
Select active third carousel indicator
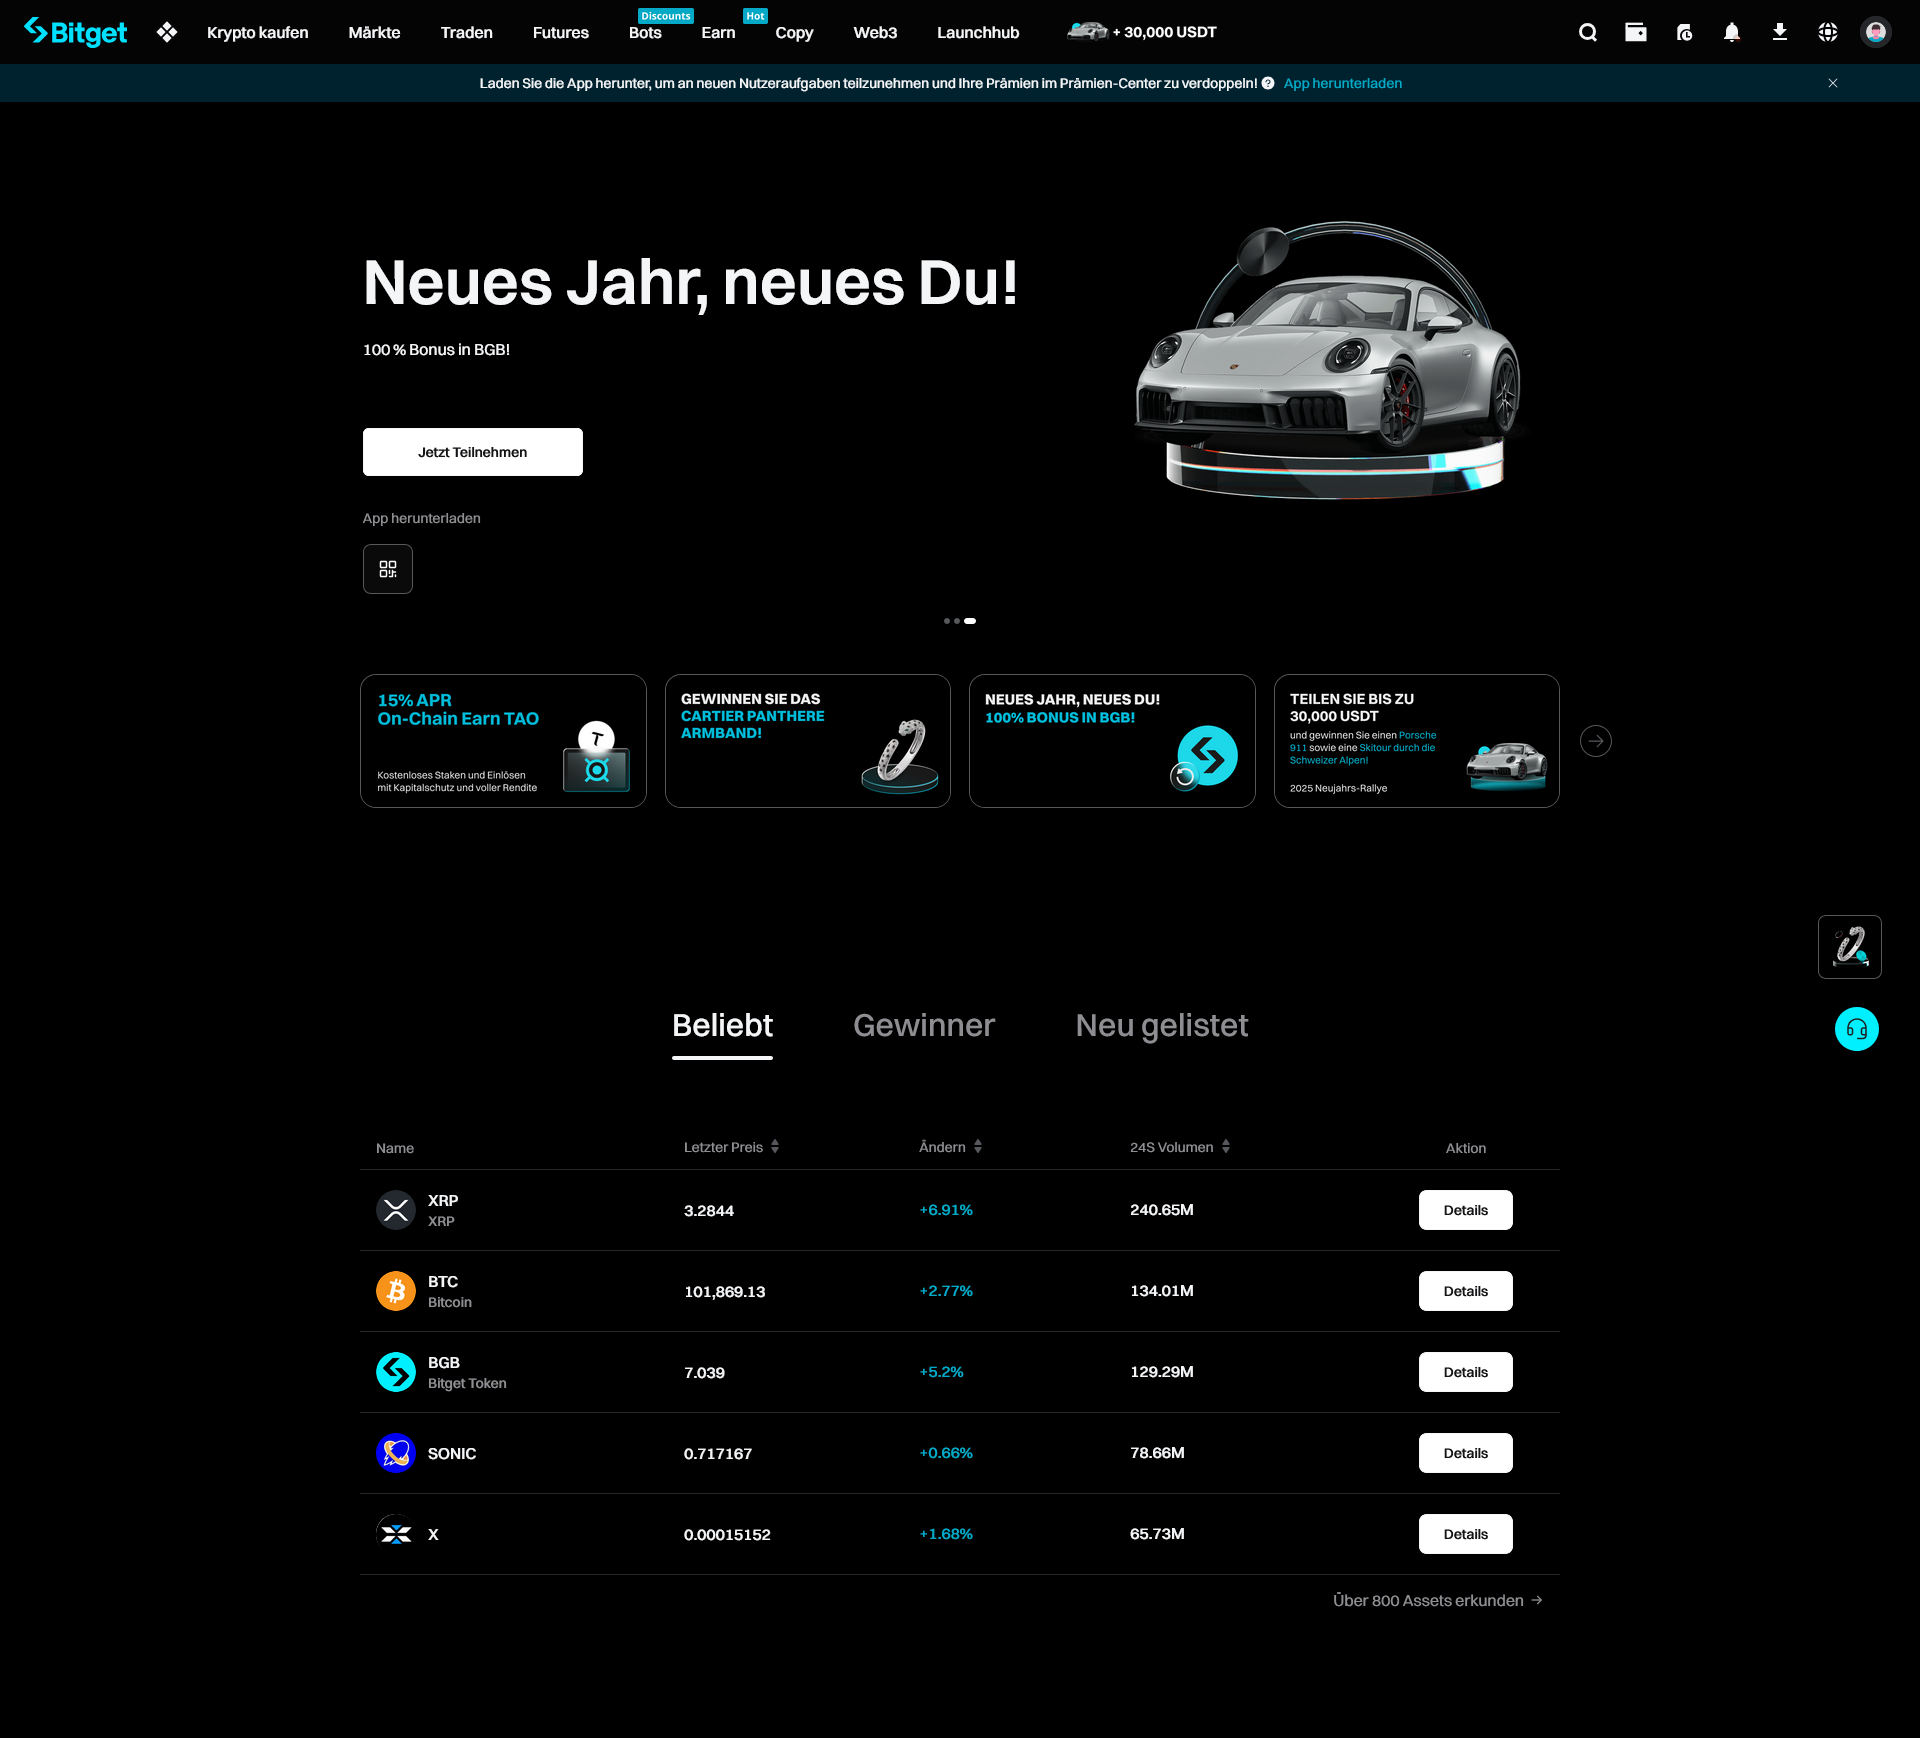[x=970, y=621]
